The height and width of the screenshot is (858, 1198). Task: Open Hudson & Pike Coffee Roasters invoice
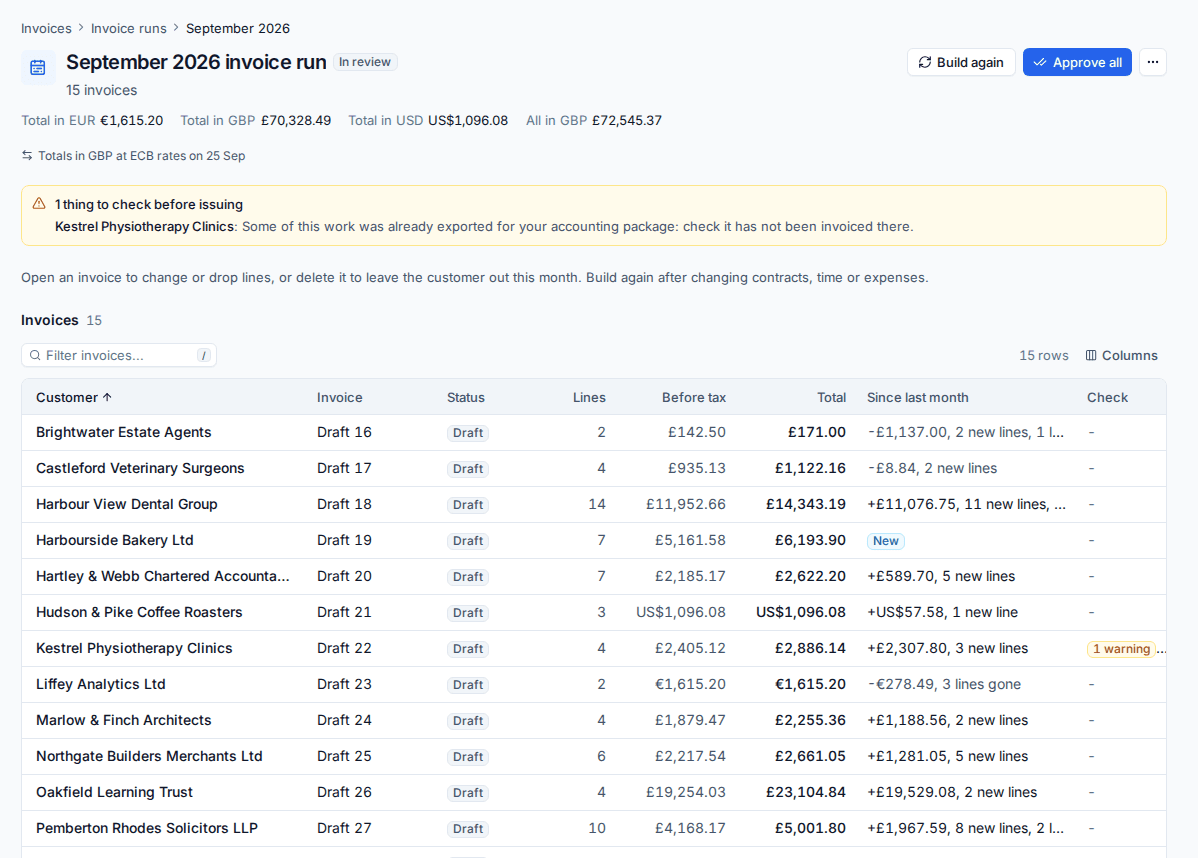594,612
